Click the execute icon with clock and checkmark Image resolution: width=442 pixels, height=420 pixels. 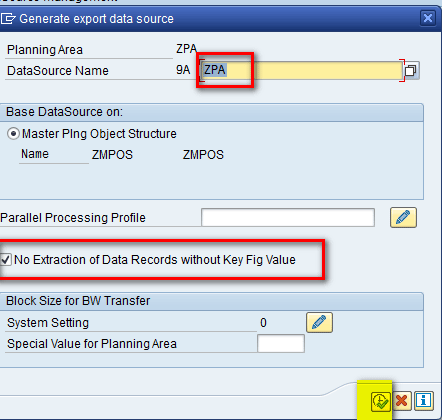pos(380,401)
